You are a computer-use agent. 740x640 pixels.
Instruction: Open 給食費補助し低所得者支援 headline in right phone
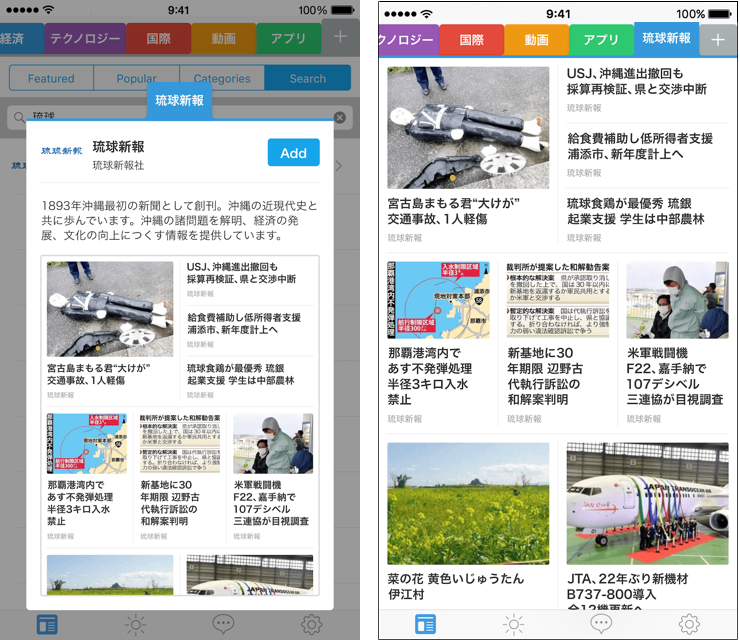click(640, 146)
